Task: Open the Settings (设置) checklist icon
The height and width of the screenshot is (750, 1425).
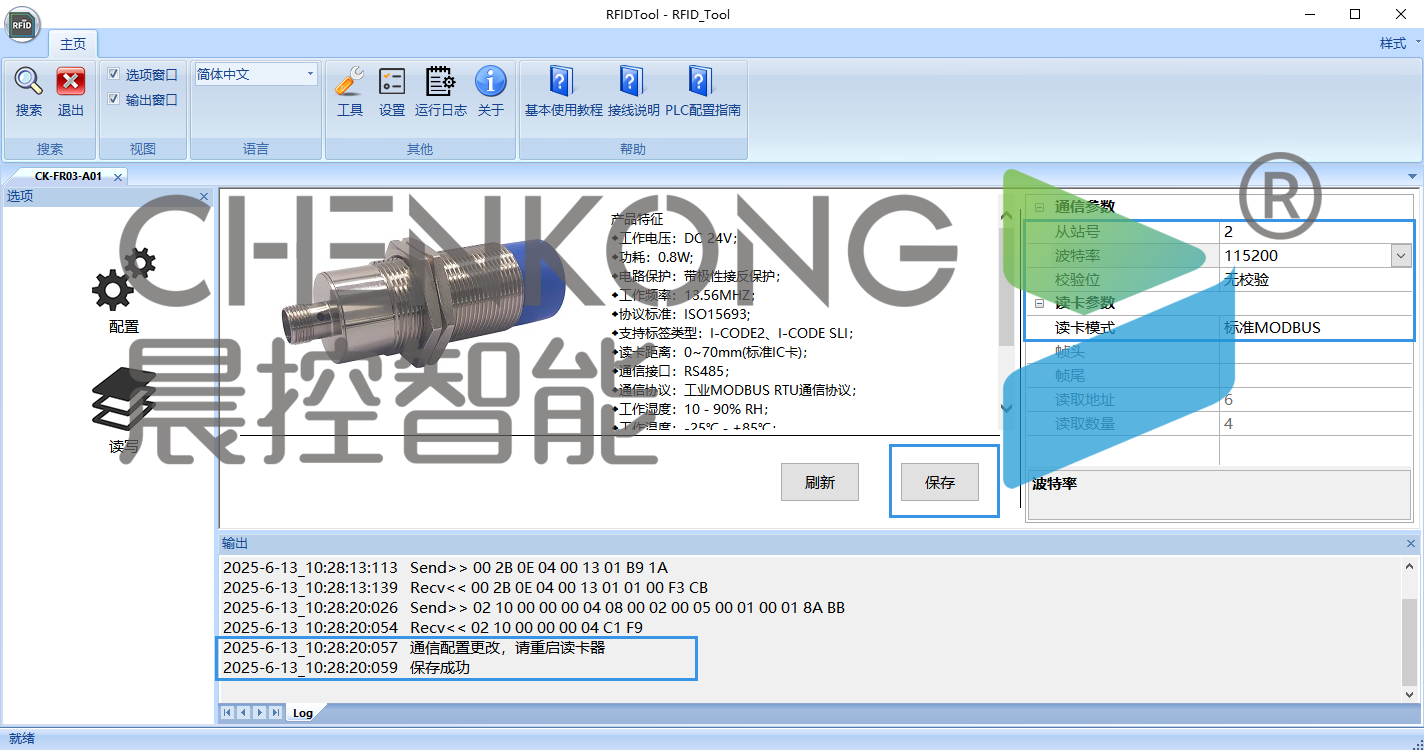Action: coord(392,82)
